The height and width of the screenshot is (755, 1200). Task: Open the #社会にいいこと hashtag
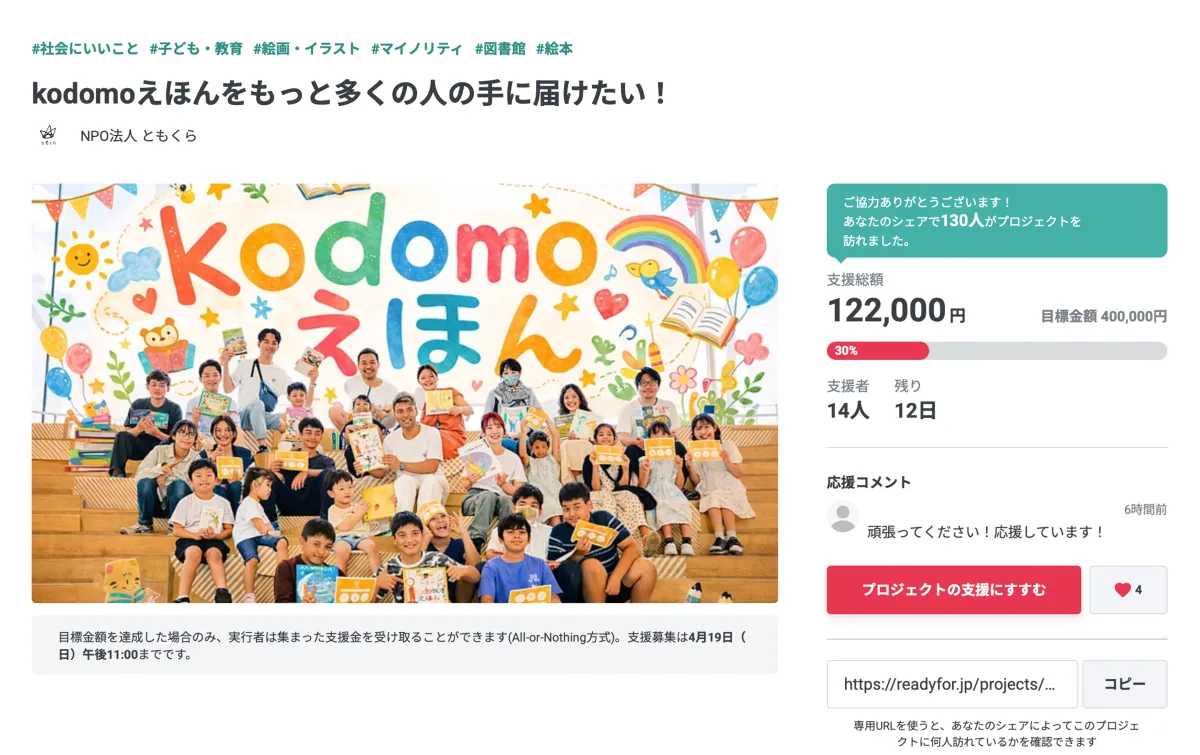[85, 48]
